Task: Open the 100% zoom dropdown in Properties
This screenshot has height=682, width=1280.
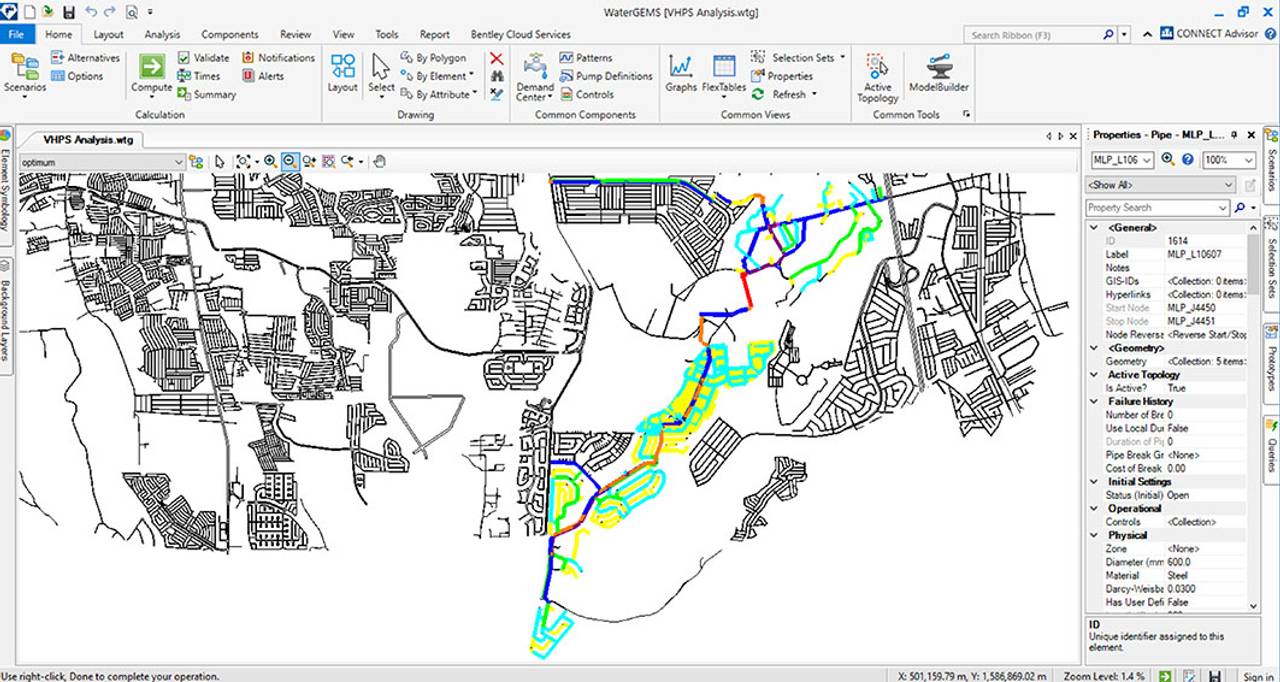Action: click(x=1248, y=160)
